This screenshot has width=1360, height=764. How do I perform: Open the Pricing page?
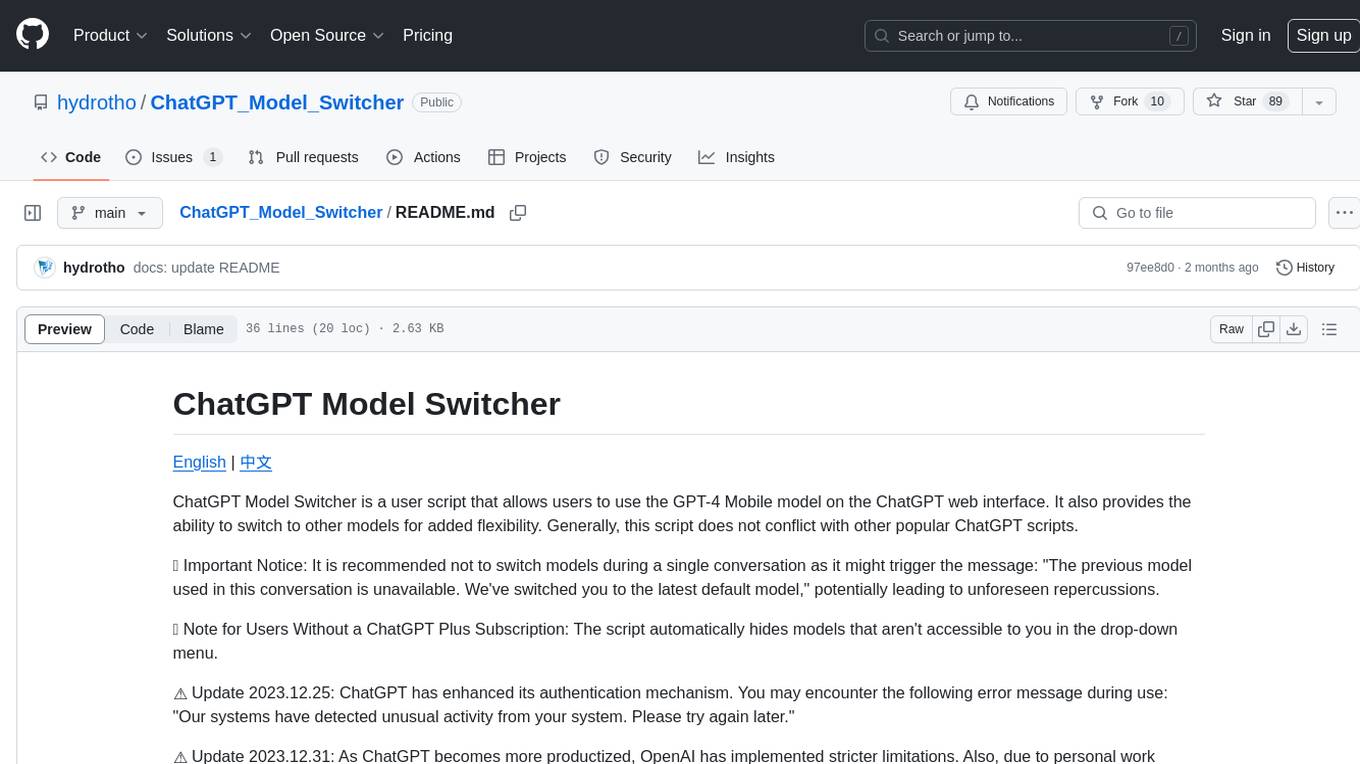427,35
